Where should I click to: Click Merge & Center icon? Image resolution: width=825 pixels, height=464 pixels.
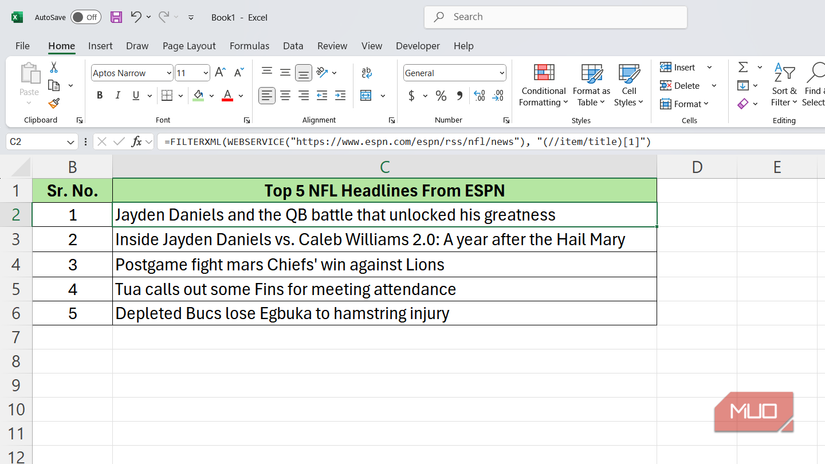click(x=366, y=95)
